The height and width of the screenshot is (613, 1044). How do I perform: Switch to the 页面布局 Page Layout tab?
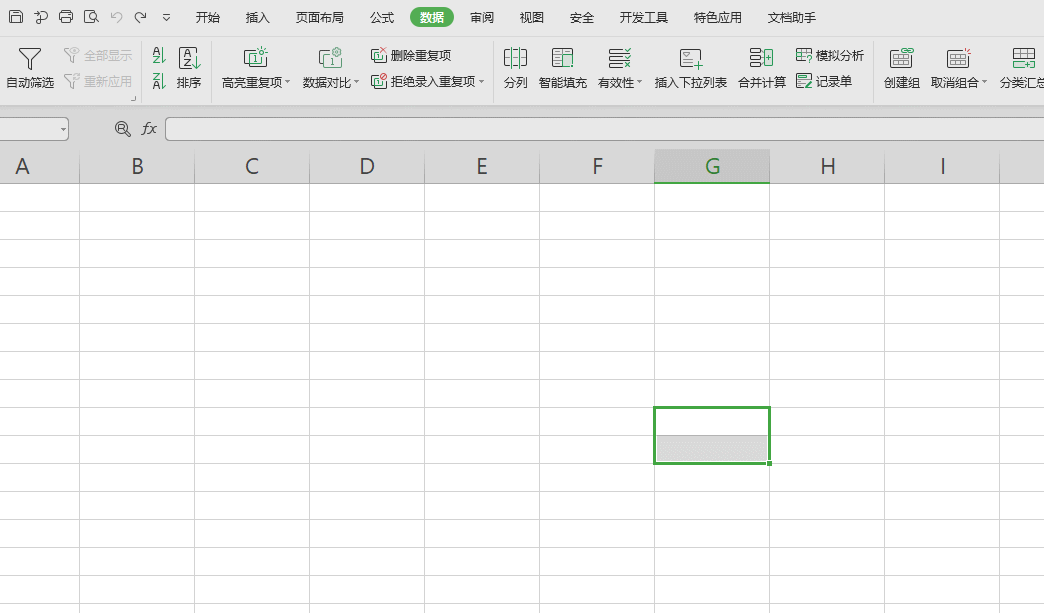(x=320, y=17)
